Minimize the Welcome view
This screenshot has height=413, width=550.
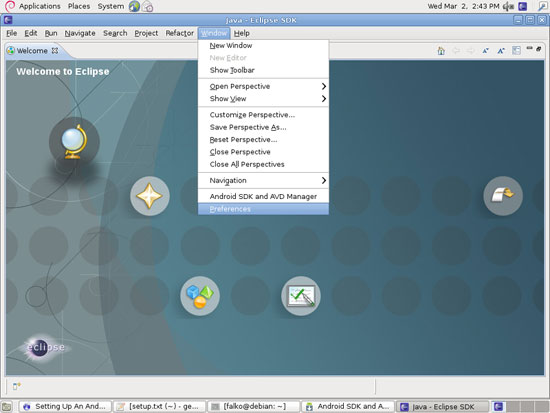(x=529, y=48)
